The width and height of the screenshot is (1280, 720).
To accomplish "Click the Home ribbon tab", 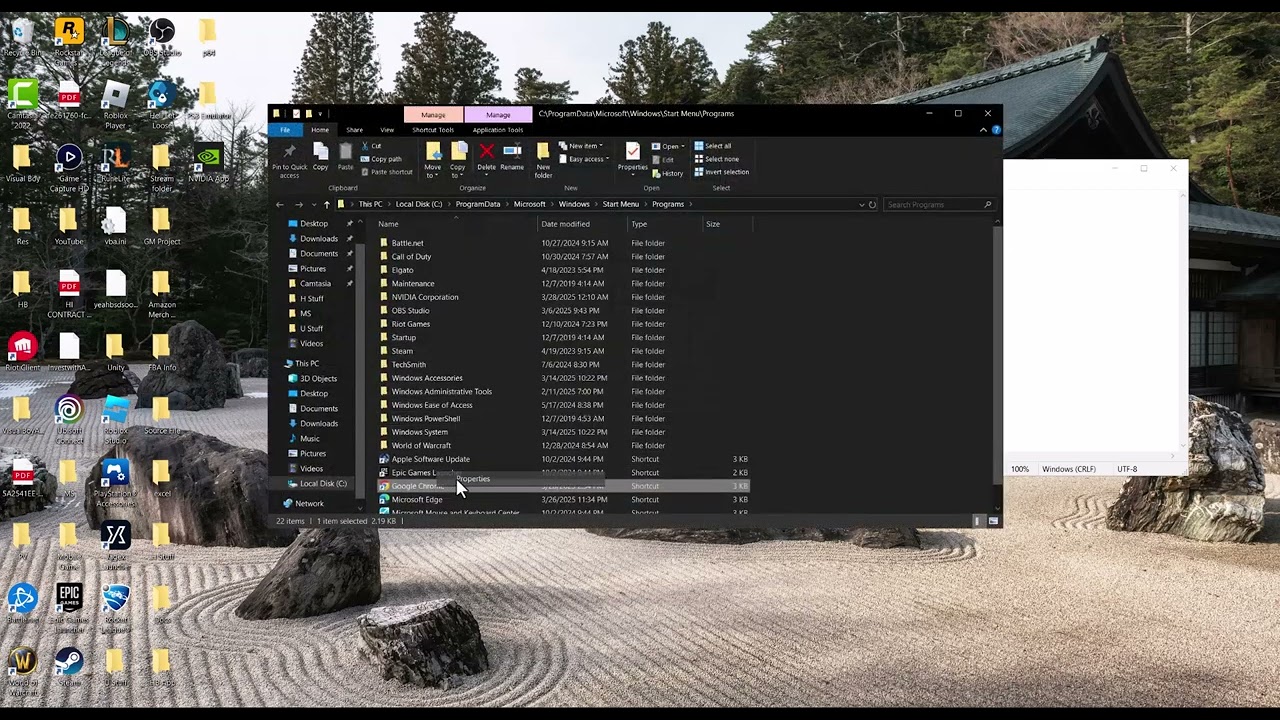I will 319,130.
